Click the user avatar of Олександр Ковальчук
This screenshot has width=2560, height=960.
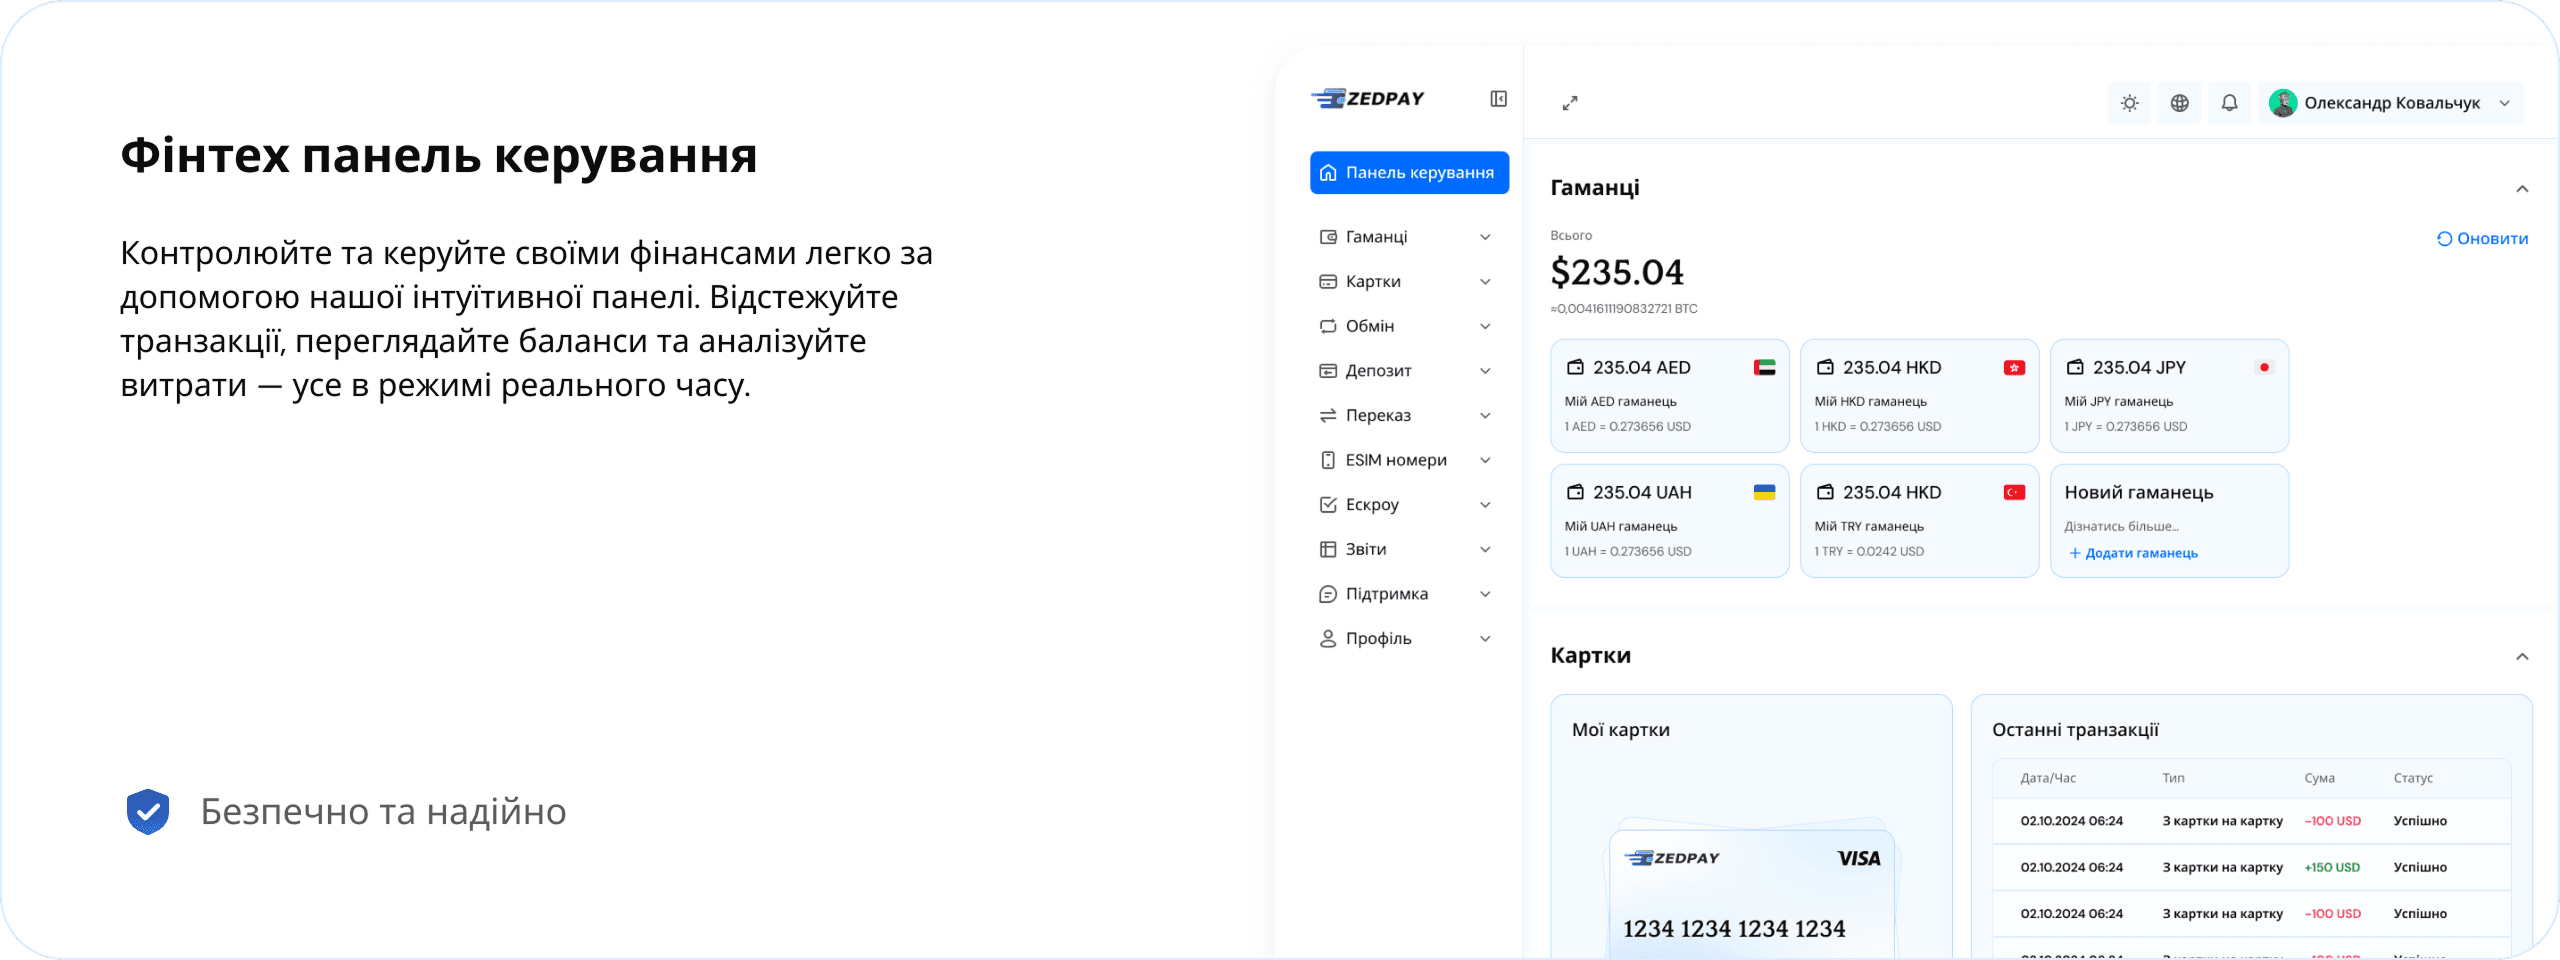point(2282,103)
